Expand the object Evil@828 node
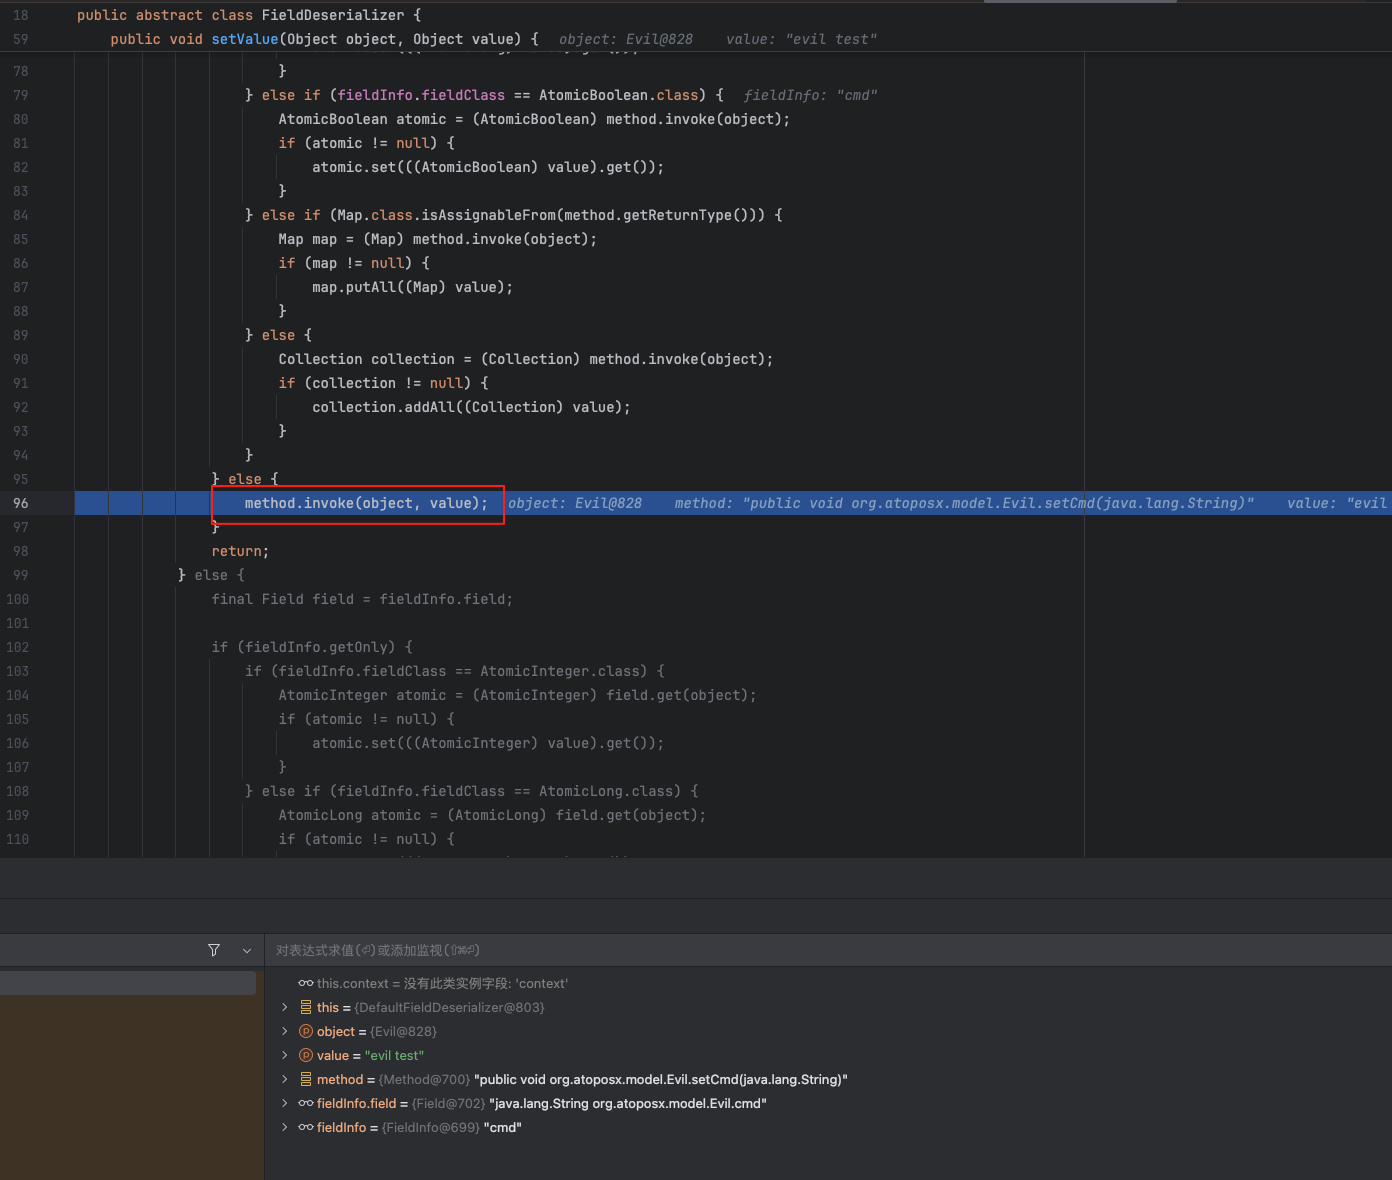The height and width of the screenshot is (1180, 1392). pyautogui.click(x=285, y=1031)
